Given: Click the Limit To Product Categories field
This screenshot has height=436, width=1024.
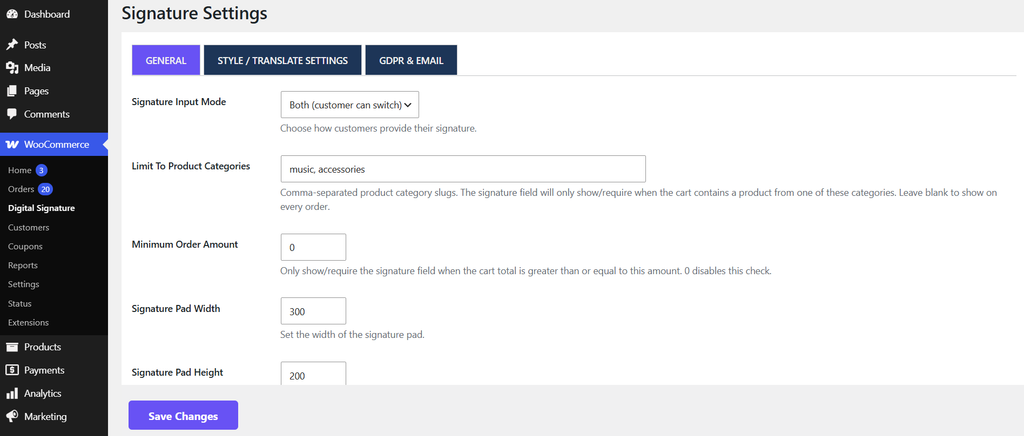Looking at the screenshot, I should coord(463,168).
